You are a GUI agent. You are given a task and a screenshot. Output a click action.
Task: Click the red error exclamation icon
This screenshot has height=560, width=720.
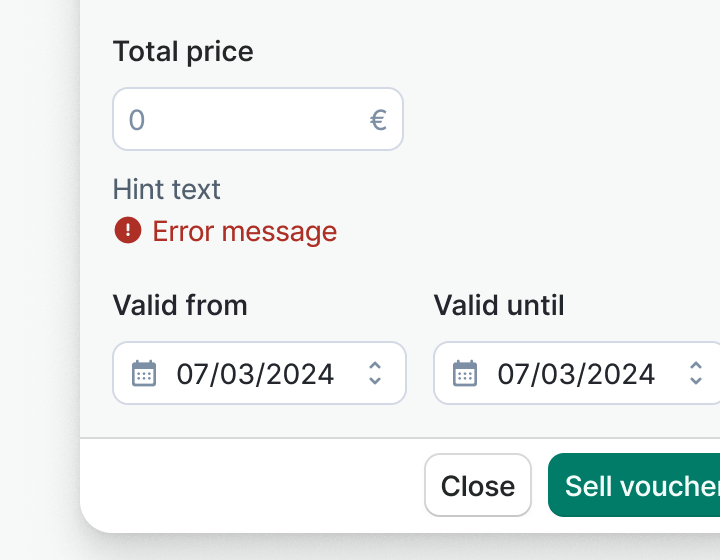point(128,231)
